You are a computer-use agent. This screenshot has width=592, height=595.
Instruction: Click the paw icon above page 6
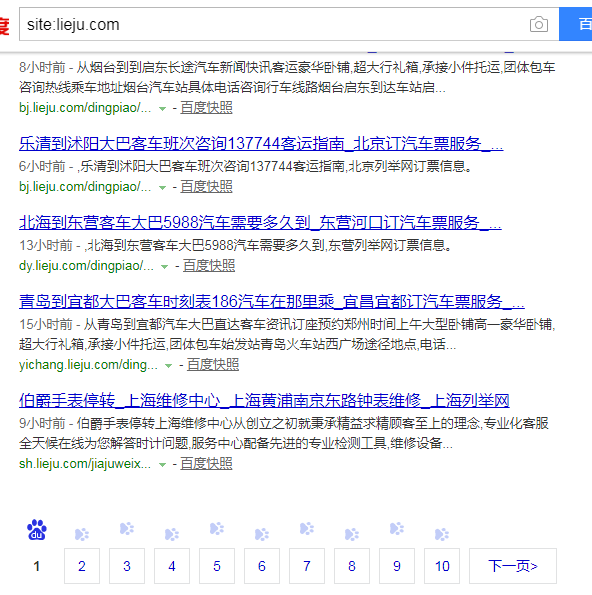[262, 535]
